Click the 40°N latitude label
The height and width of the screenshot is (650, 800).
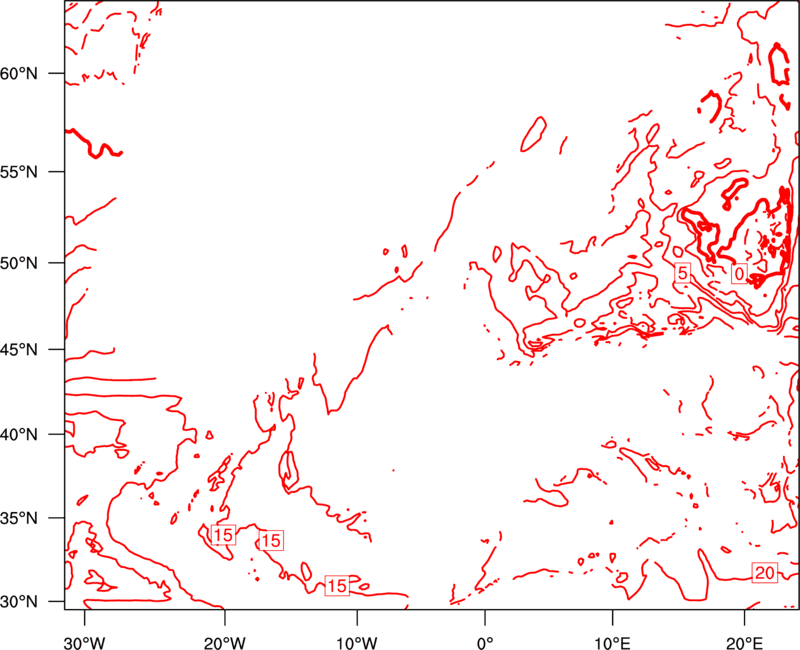(x=19, y=435)
